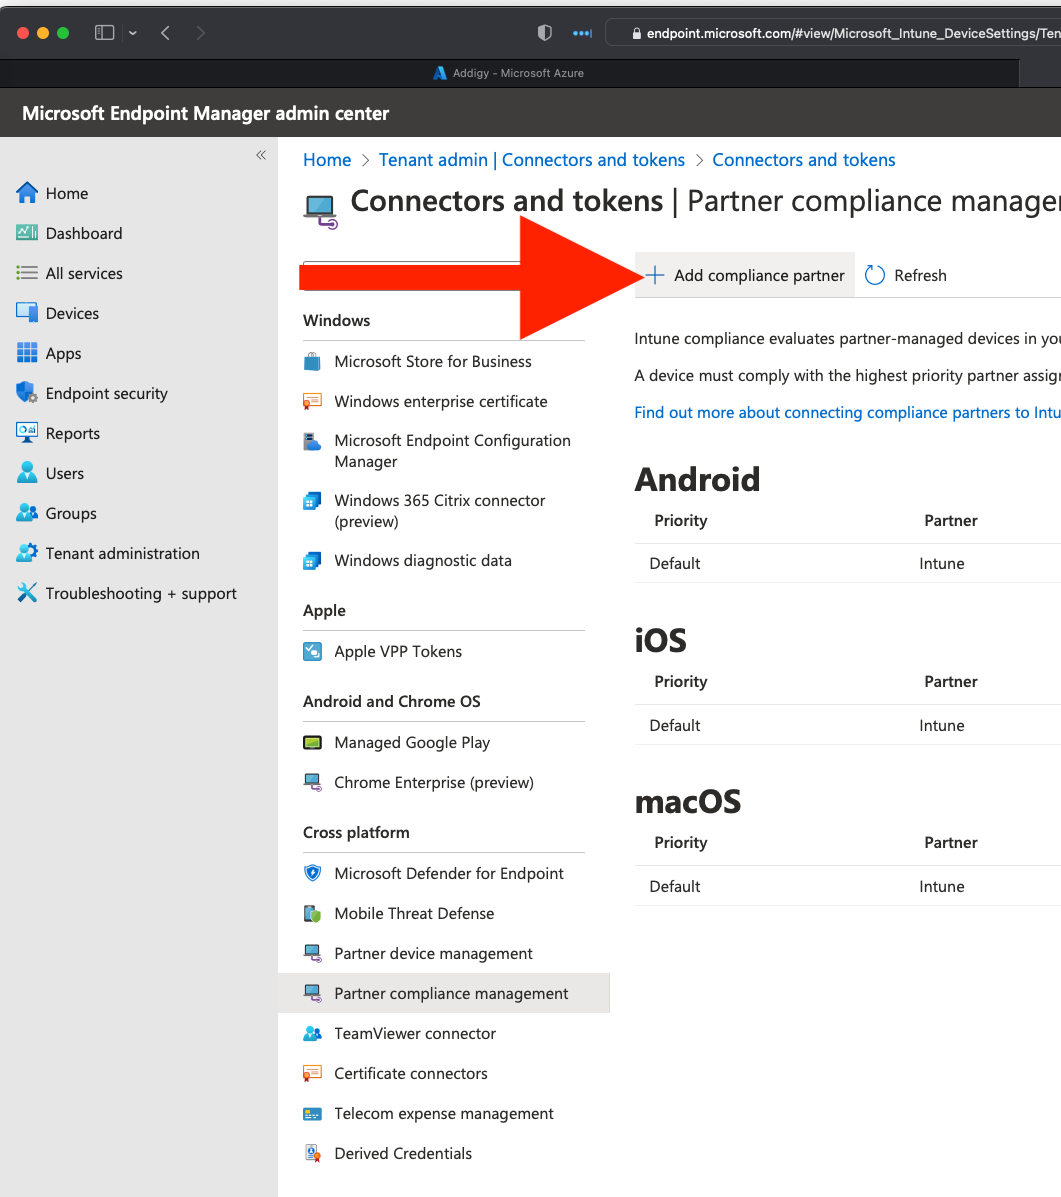Viewport: 1061px width, 1197px height.
Task: Open Apple VPP Tokens settings
Action: click(397, 651)
